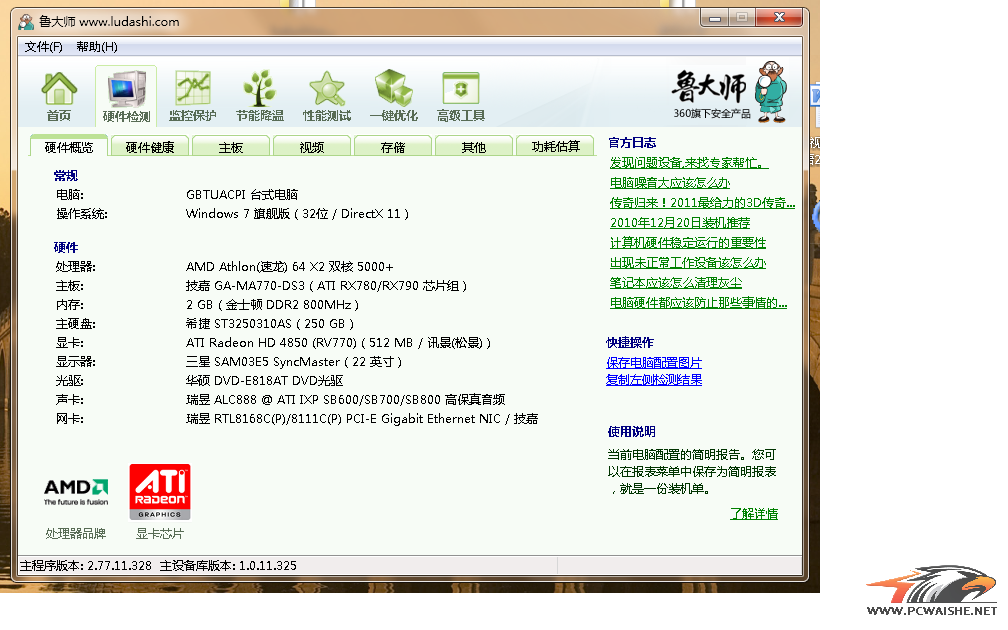Click graphics card value ATI Radeon HD 4850
This screenshot has height=630, width=1008.
(x=338, y=343)
